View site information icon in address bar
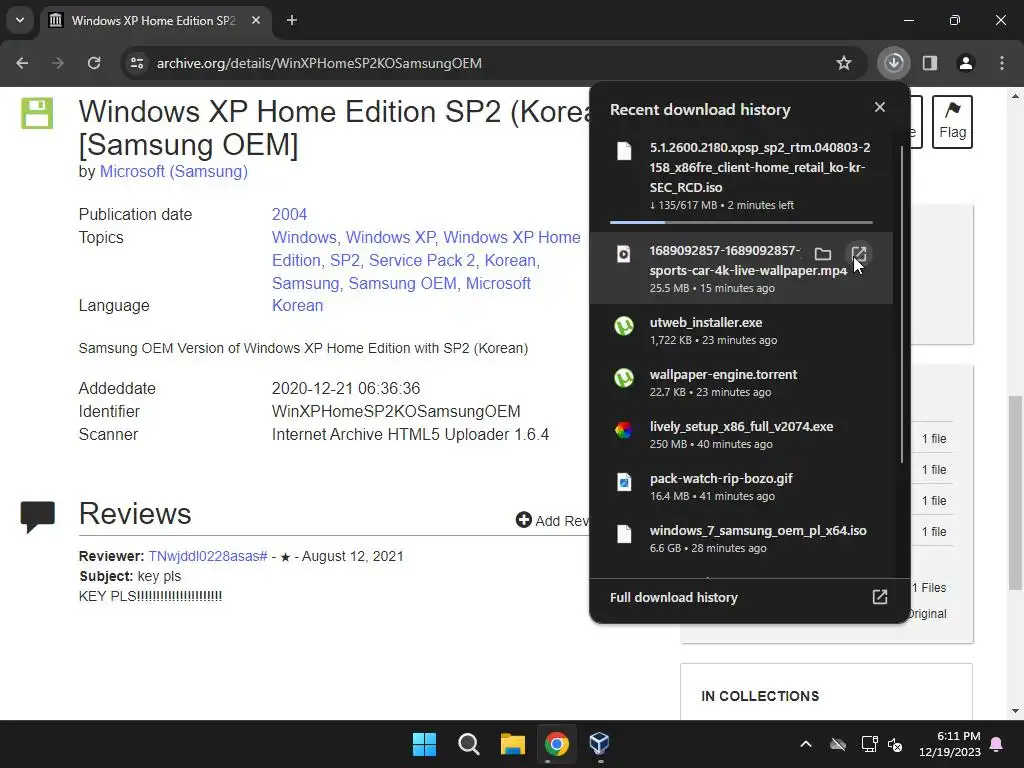 point(137,63)
